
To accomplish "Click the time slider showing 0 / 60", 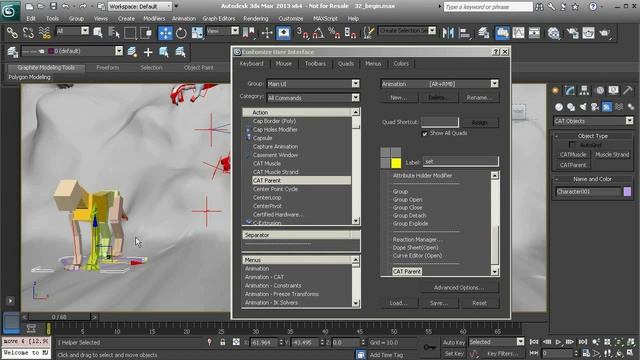I will [59, 317].
